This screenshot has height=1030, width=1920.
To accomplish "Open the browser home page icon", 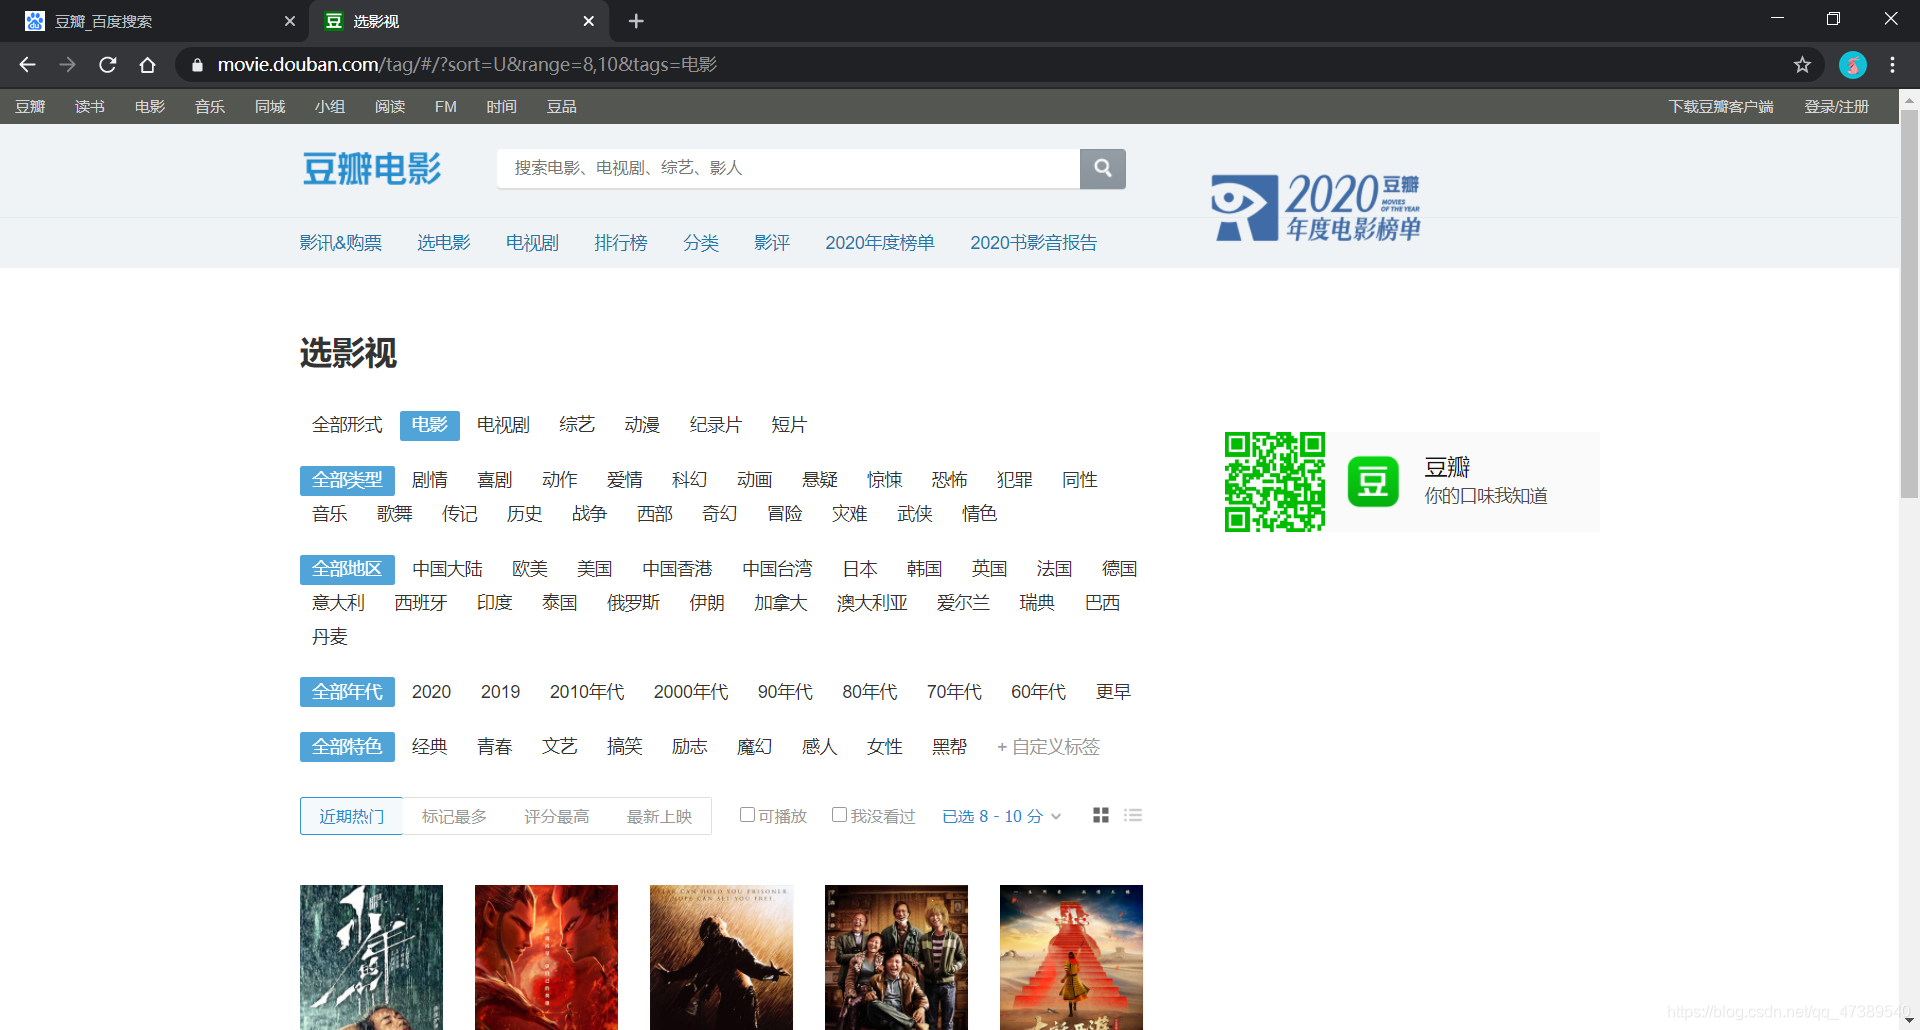I will (x=147, y=65).
